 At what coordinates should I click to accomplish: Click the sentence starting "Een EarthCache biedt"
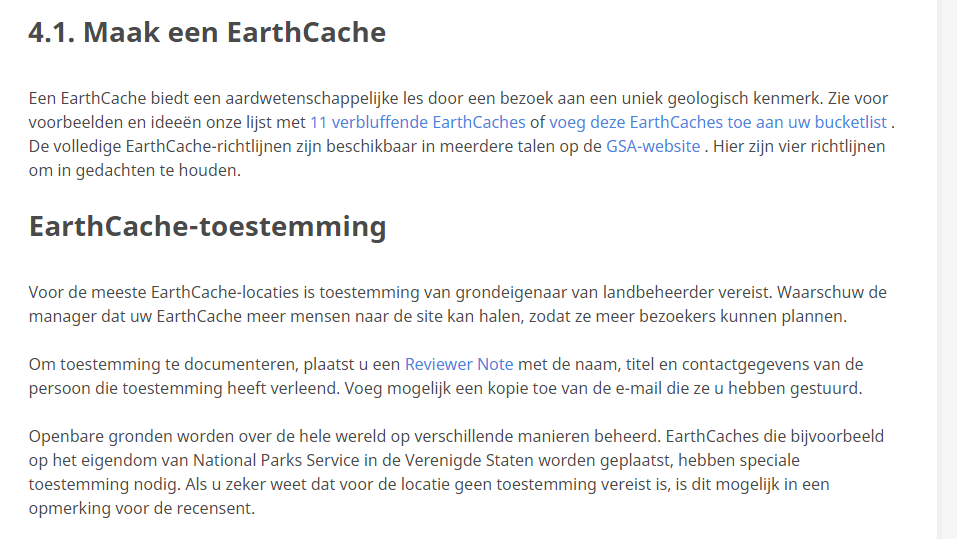[x=300, y=99]
